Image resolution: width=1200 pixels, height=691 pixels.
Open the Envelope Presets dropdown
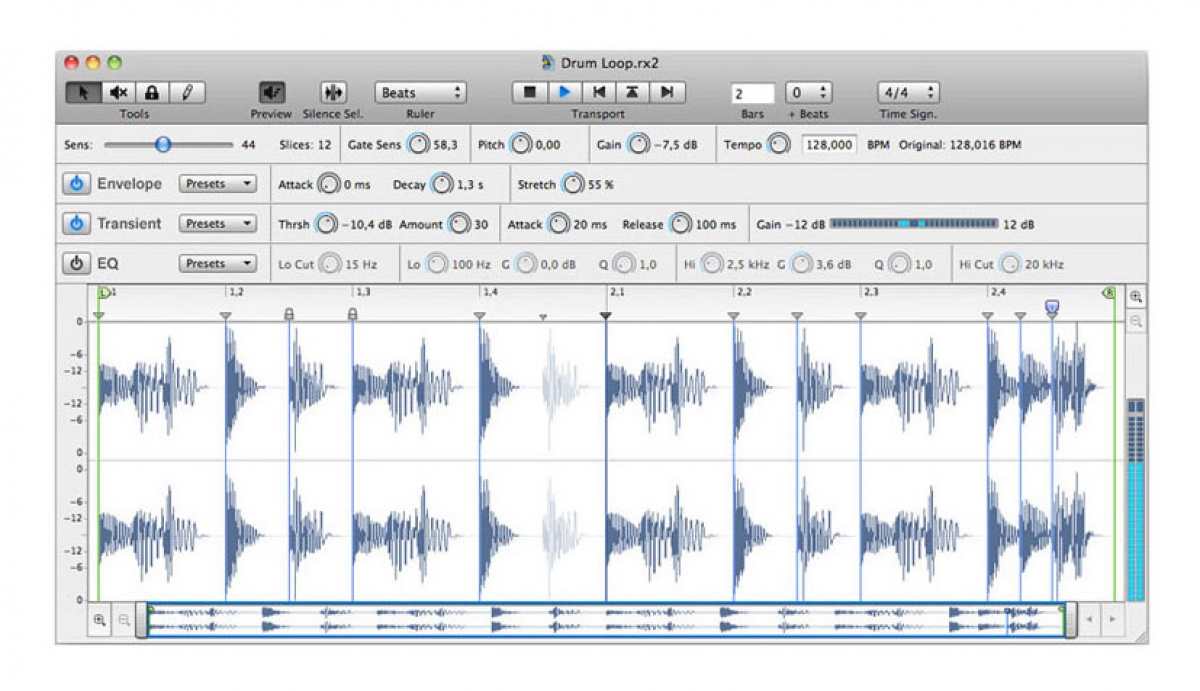(x=218, y=184)
